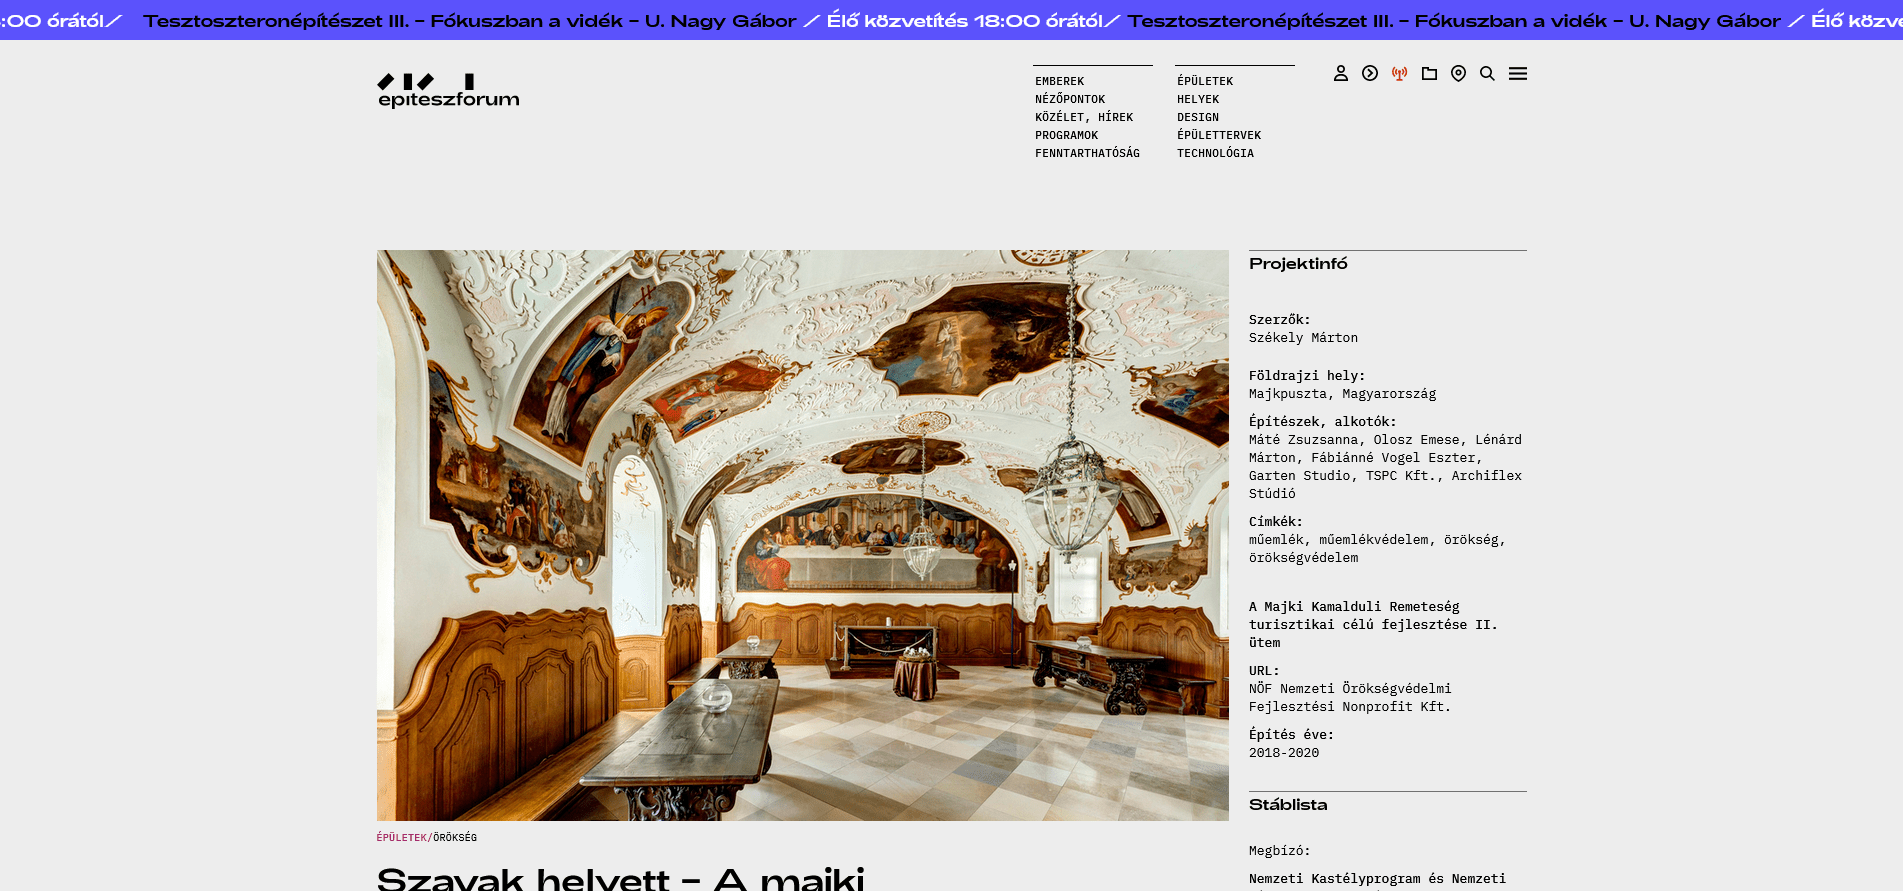Go to epiteszforum logo home

click(x=448, y=90)
